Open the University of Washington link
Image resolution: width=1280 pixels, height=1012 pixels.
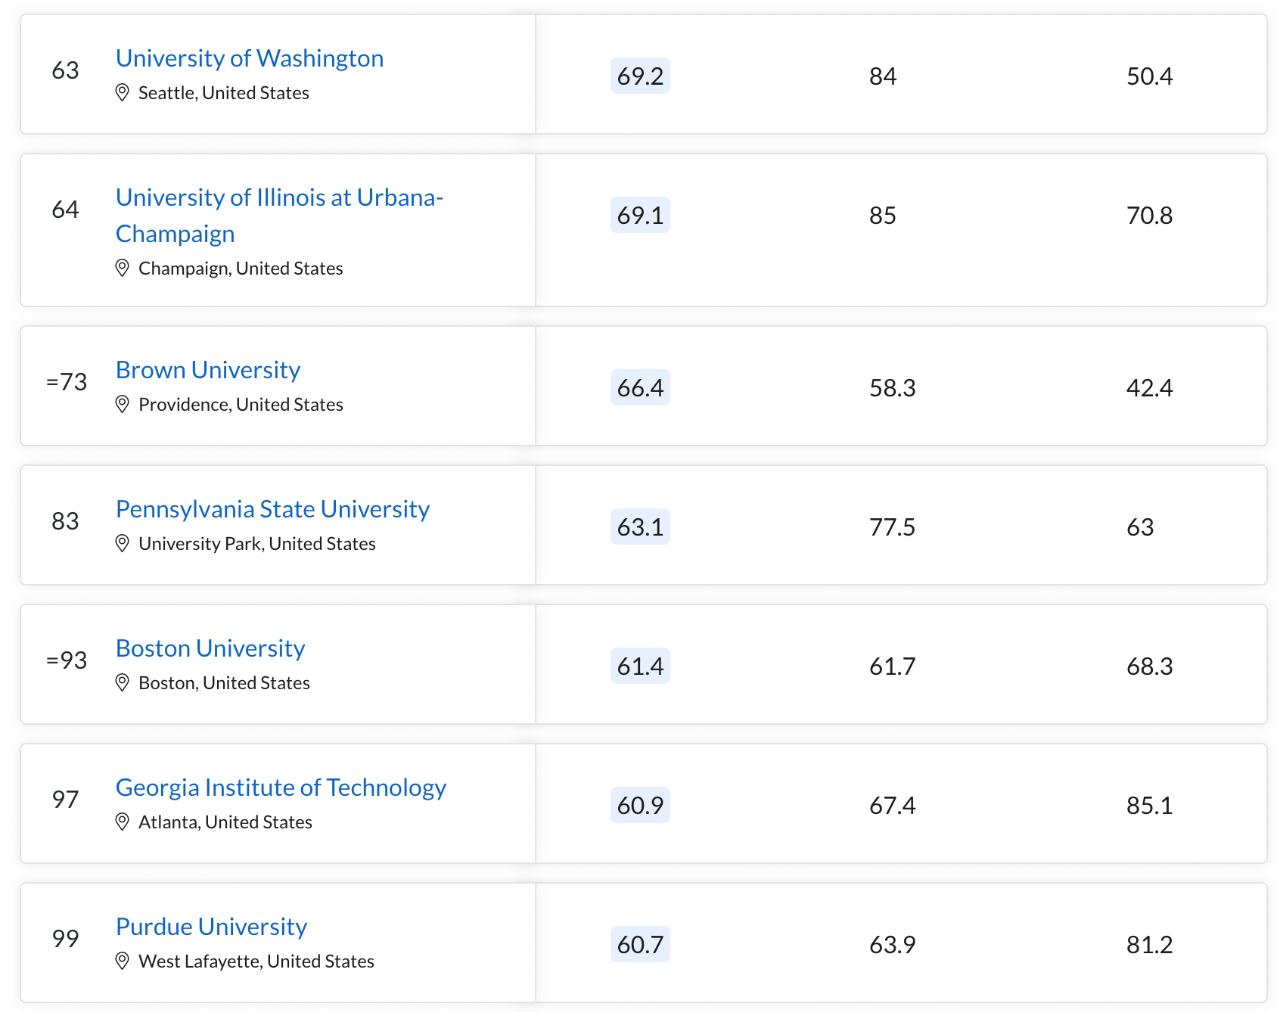(x=249, y=58)
